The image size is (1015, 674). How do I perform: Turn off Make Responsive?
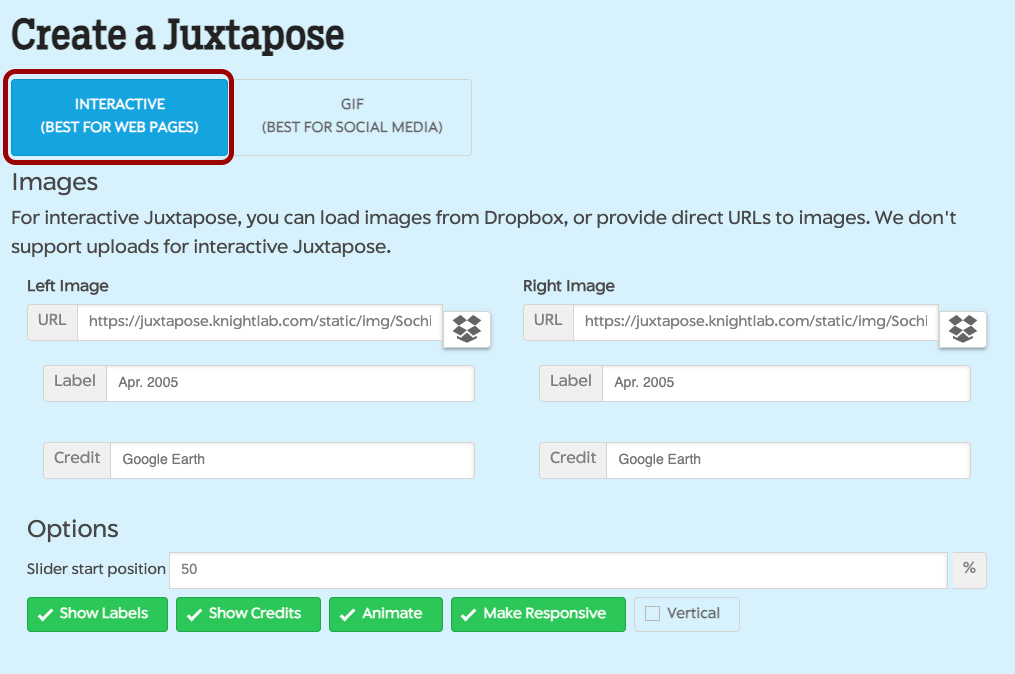click(x=538, y=614)
